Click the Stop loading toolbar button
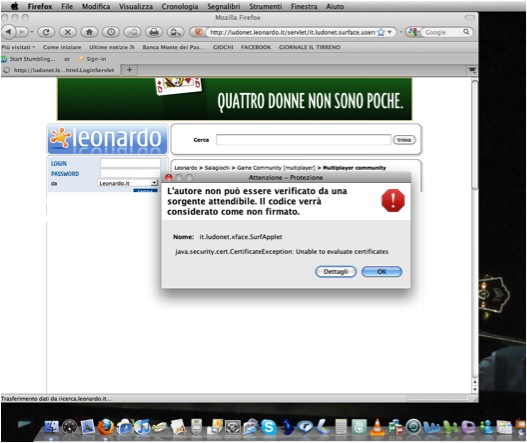Viewport: 527px width, 443px height. [68, 32]
